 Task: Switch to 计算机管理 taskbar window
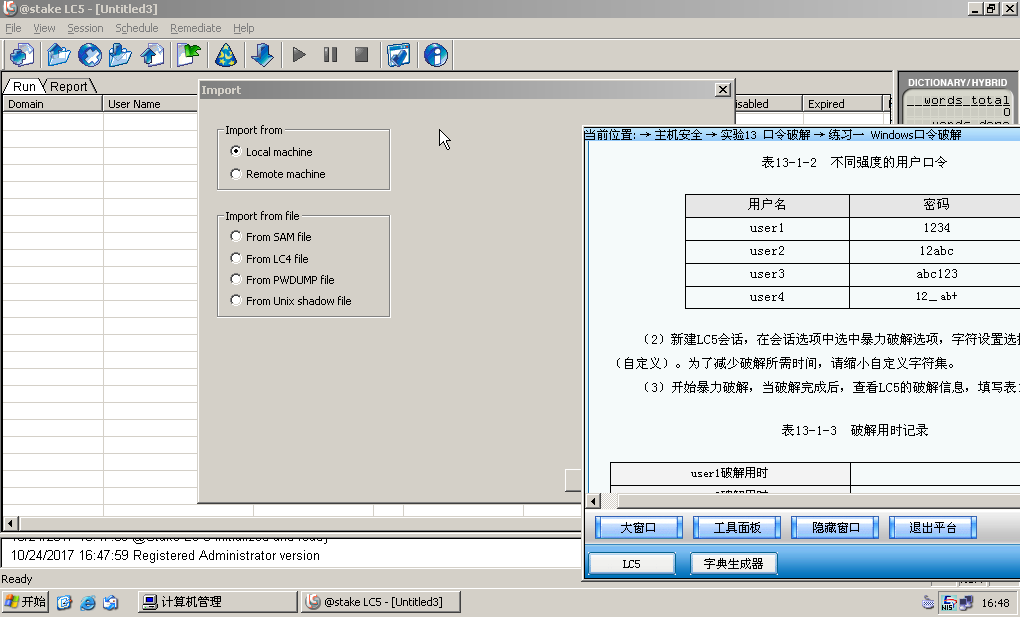(217, 602)
